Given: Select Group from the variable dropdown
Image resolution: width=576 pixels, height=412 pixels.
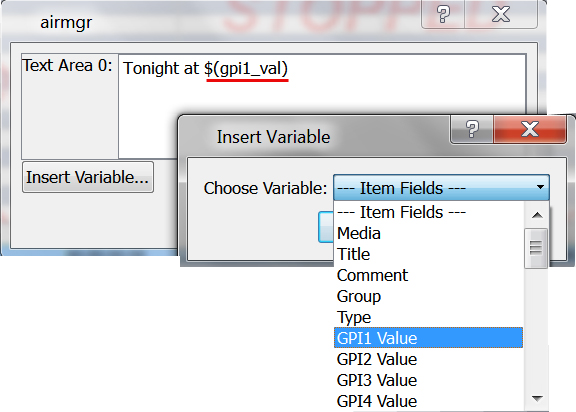Looking at the screenshot, I should 428,296.
